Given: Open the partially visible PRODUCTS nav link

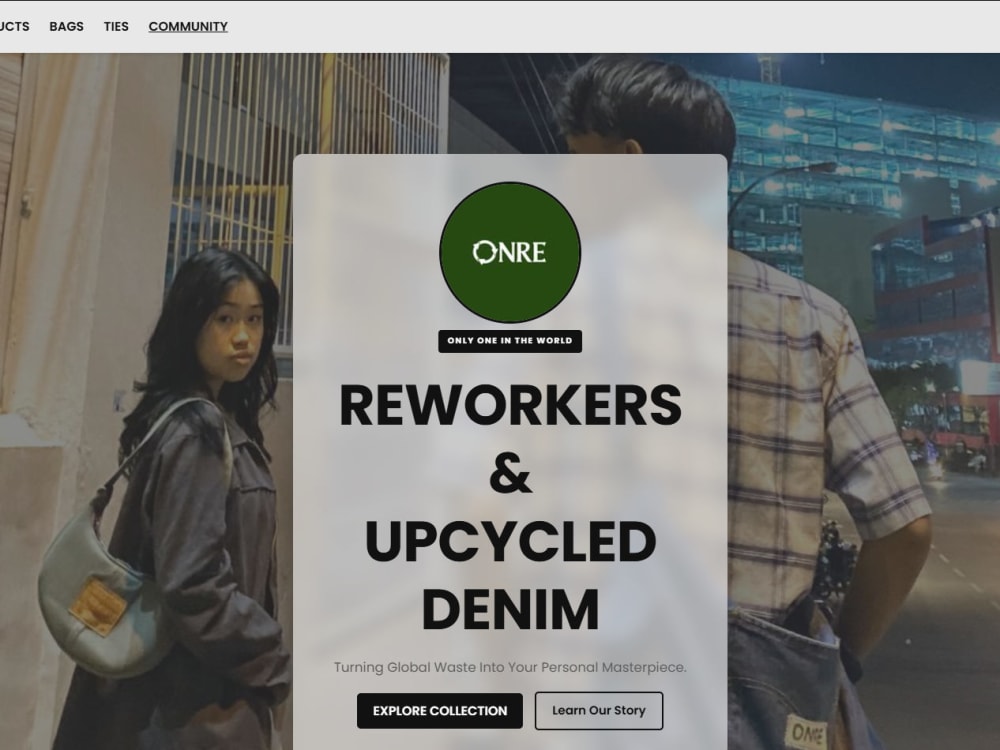Looking at the screenshot, I should click(x=14, y=26).
